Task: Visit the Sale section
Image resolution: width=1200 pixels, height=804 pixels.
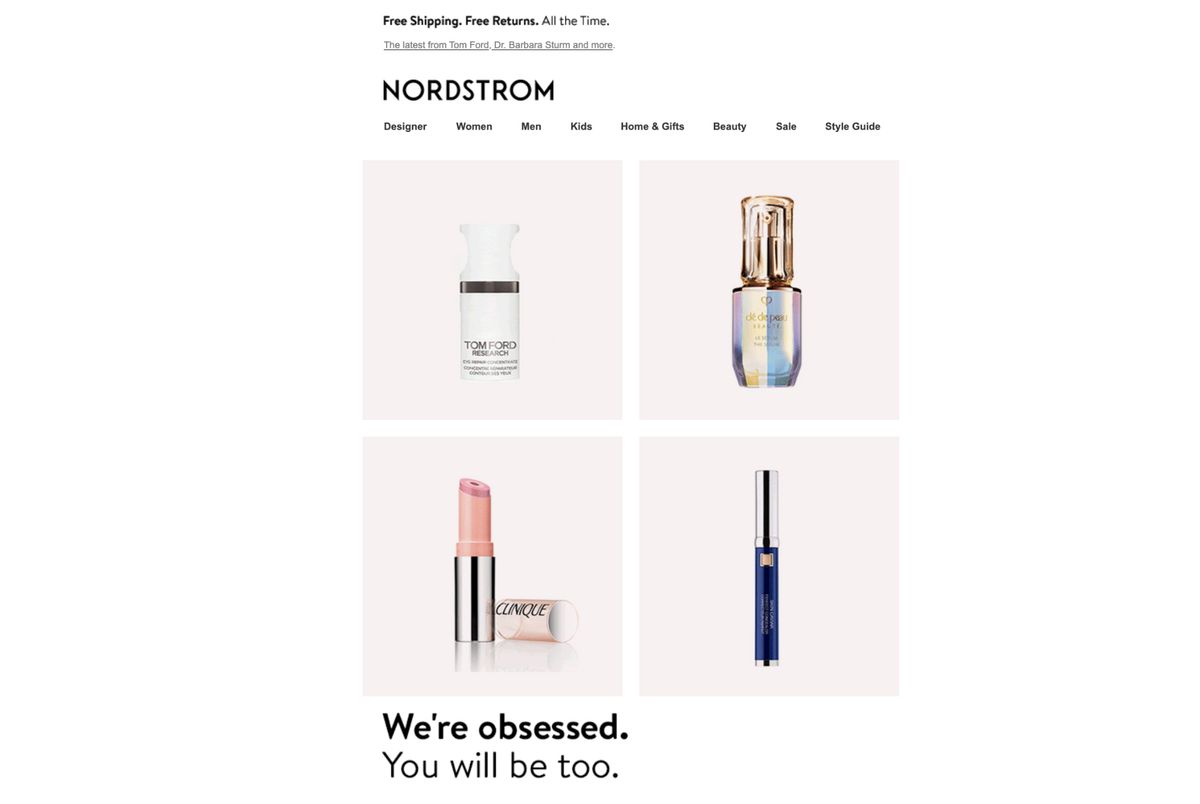Action: click(786, 126)
